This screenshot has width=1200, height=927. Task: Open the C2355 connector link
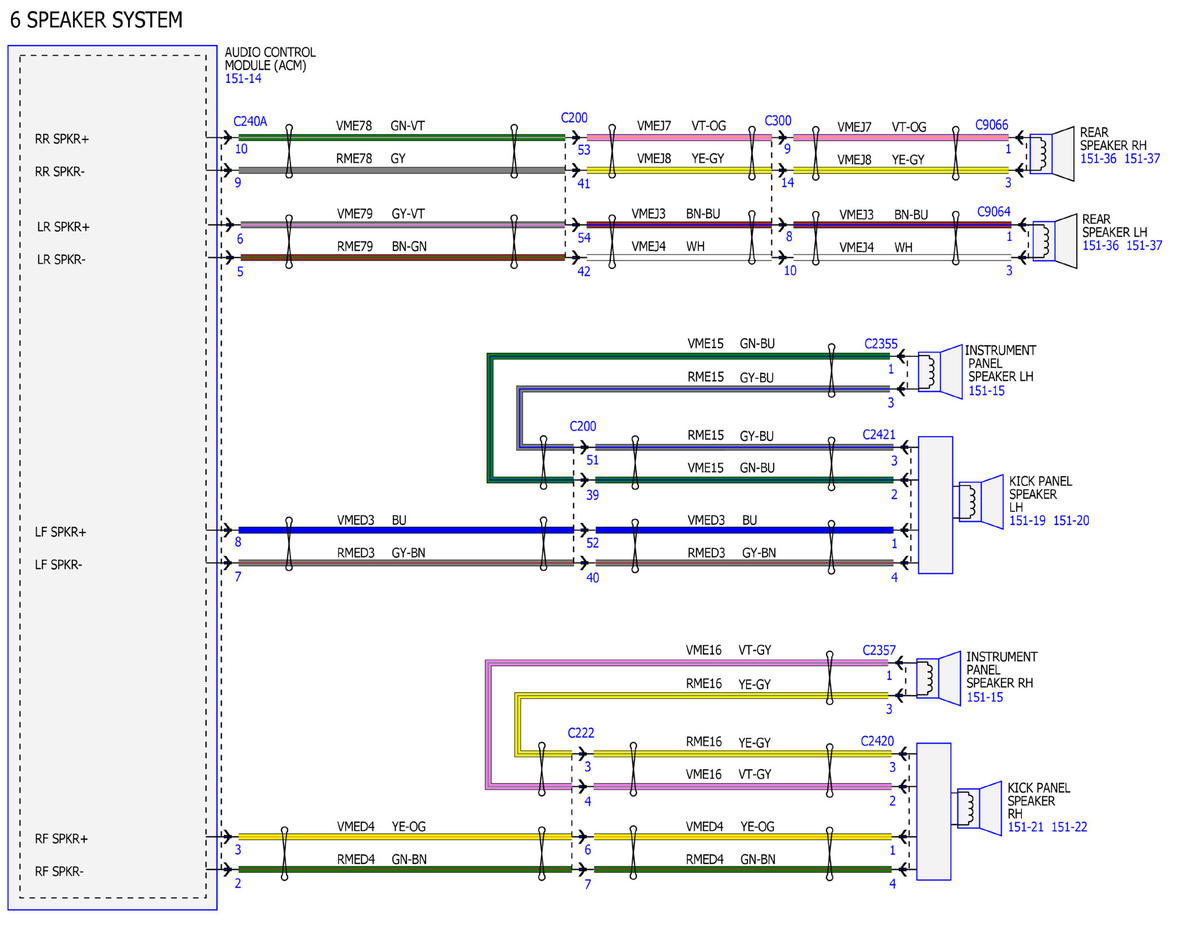pyautogui.click(x=881, y=344)
